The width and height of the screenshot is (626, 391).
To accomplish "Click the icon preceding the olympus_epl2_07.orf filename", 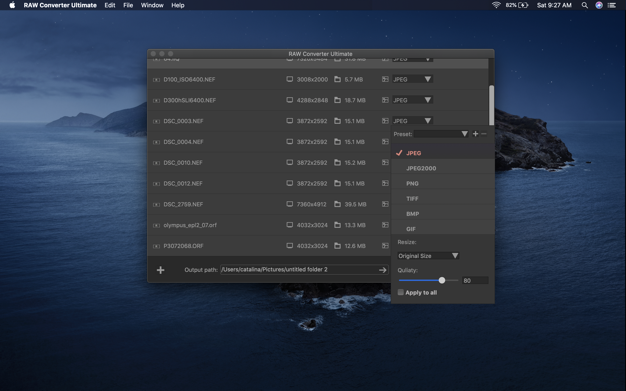I will [156, 225].
